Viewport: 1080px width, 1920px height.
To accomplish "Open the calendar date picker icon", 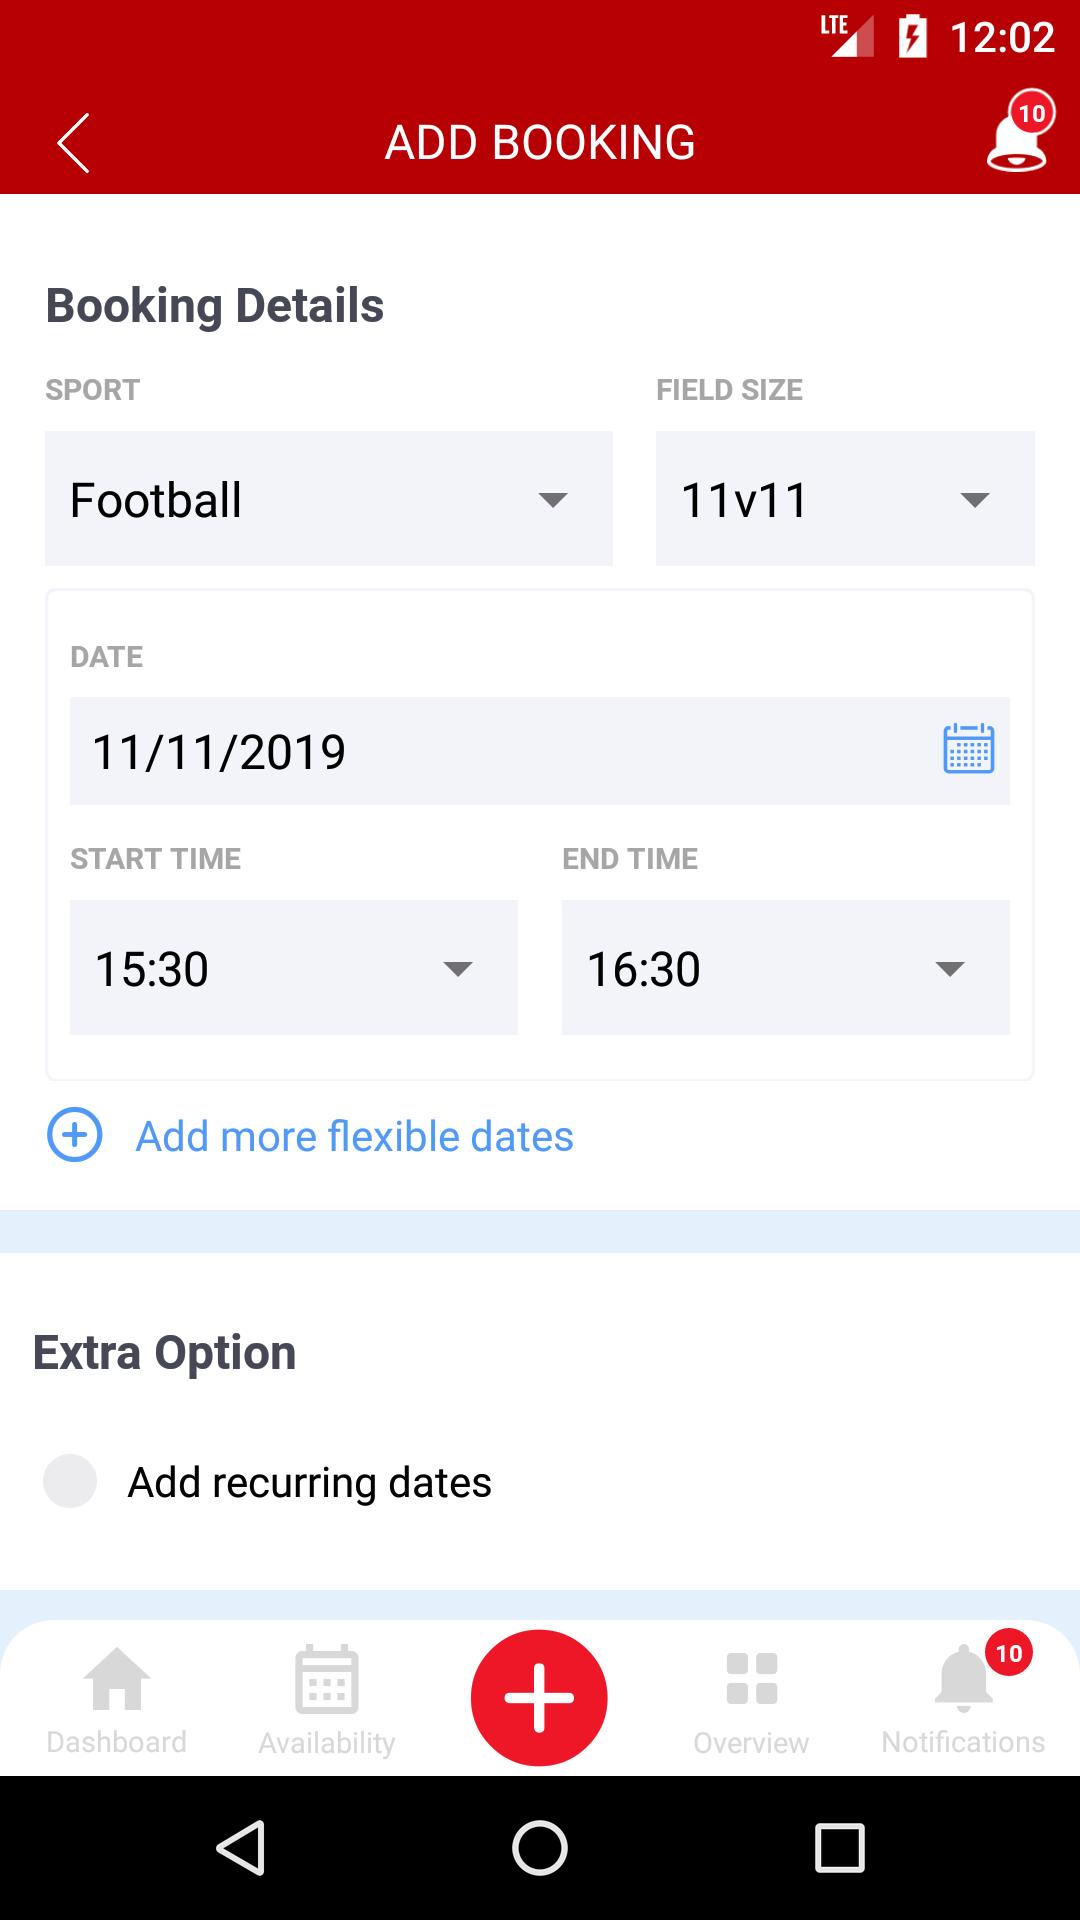I will pos(968,749).
